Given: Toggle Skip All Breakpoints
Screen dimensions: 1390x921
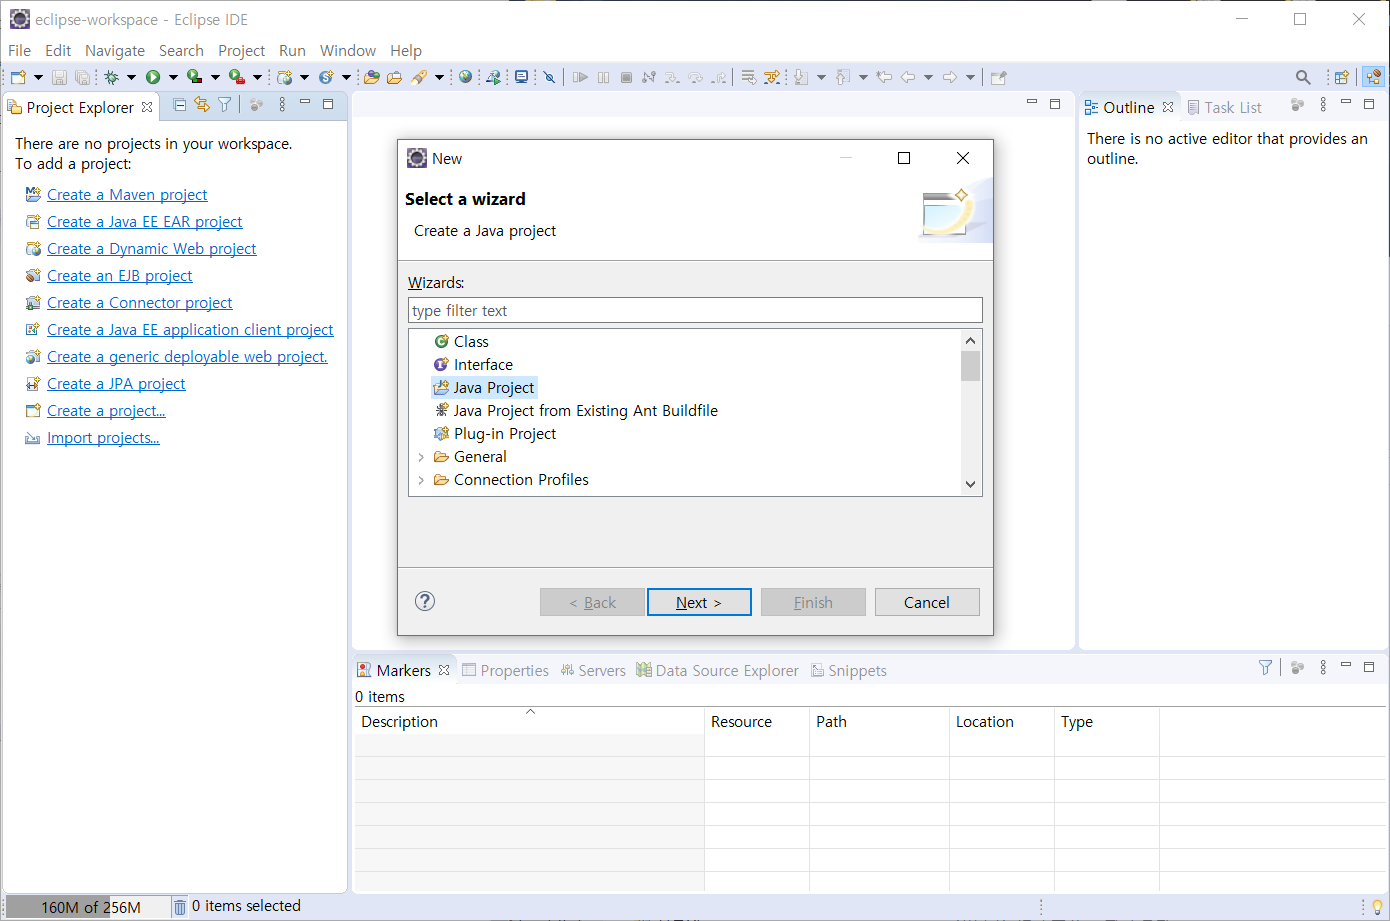Looking at the screenshot, I should tap(548, 77).
